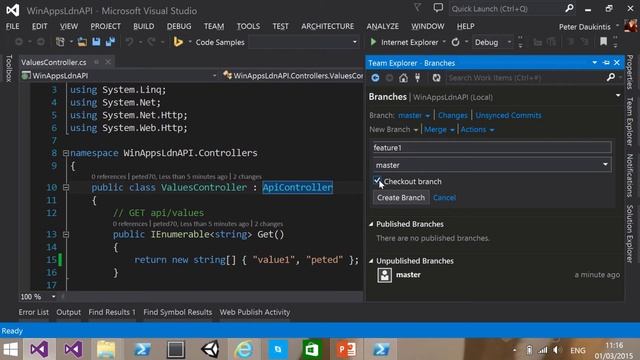
Task: Collapse the namespace block at line 8
Action: (66, 153)
